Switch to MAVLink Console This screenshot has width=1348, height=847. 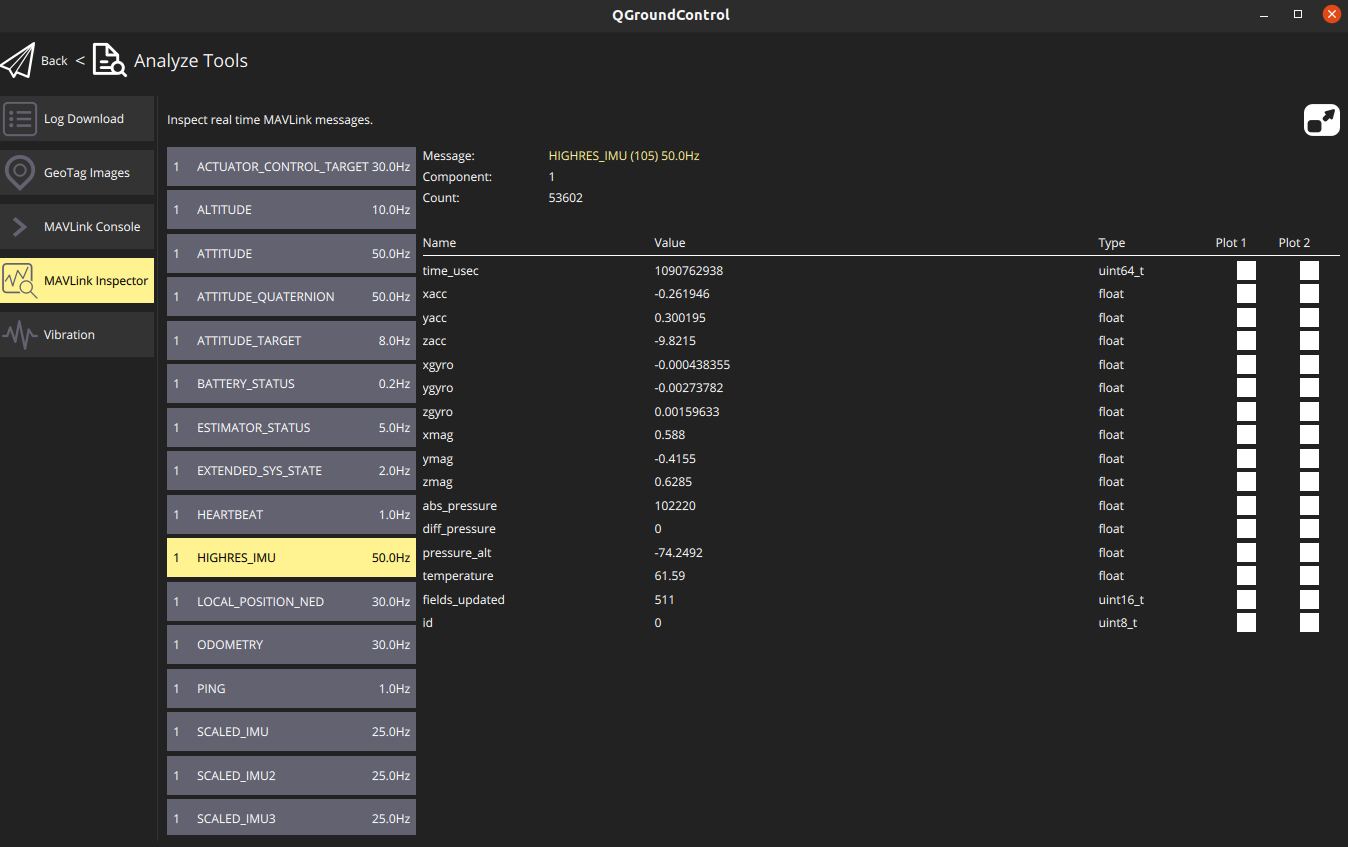click(x=77, y=227)
